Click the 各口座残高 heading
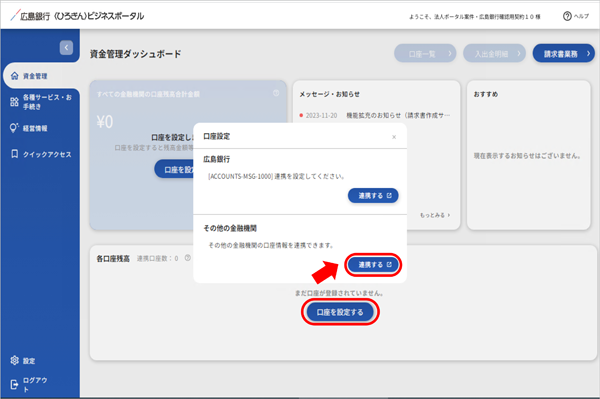 [113, 259]
